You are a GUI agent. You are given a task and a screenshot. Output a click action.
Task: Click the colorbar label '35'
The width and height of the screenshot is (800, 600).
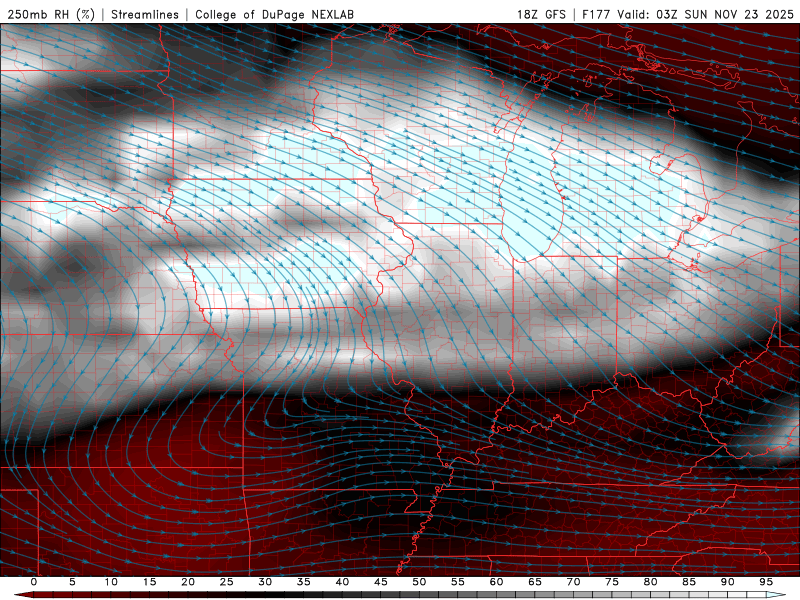coord(304,582)
